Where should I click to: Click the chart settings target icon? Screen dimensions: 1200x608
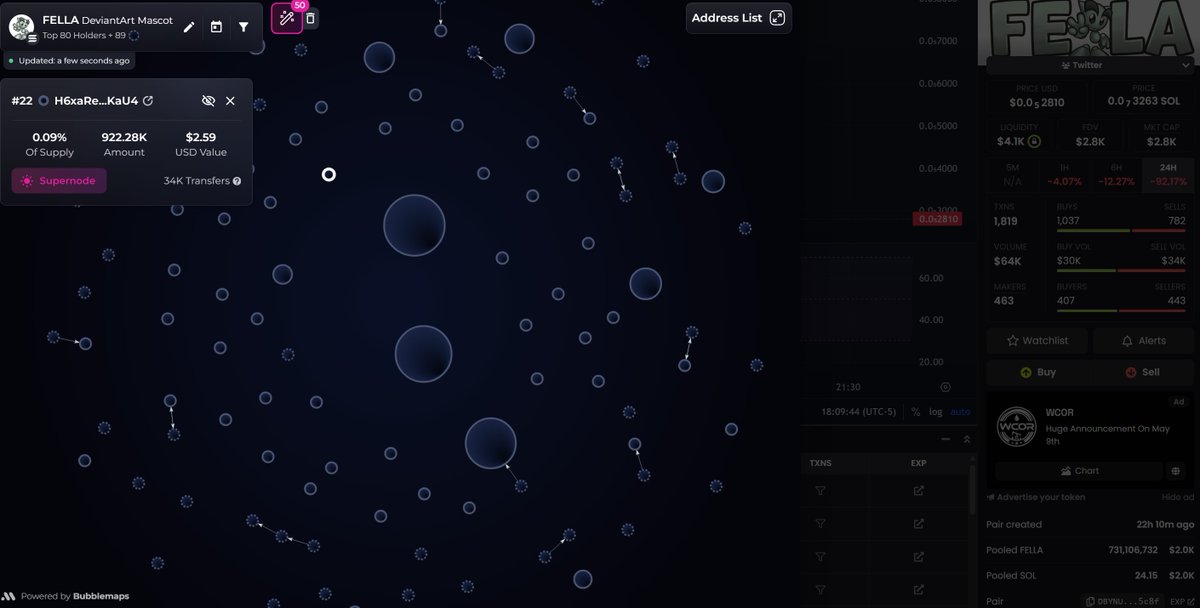pyautogui.click(x=946, y=386)
